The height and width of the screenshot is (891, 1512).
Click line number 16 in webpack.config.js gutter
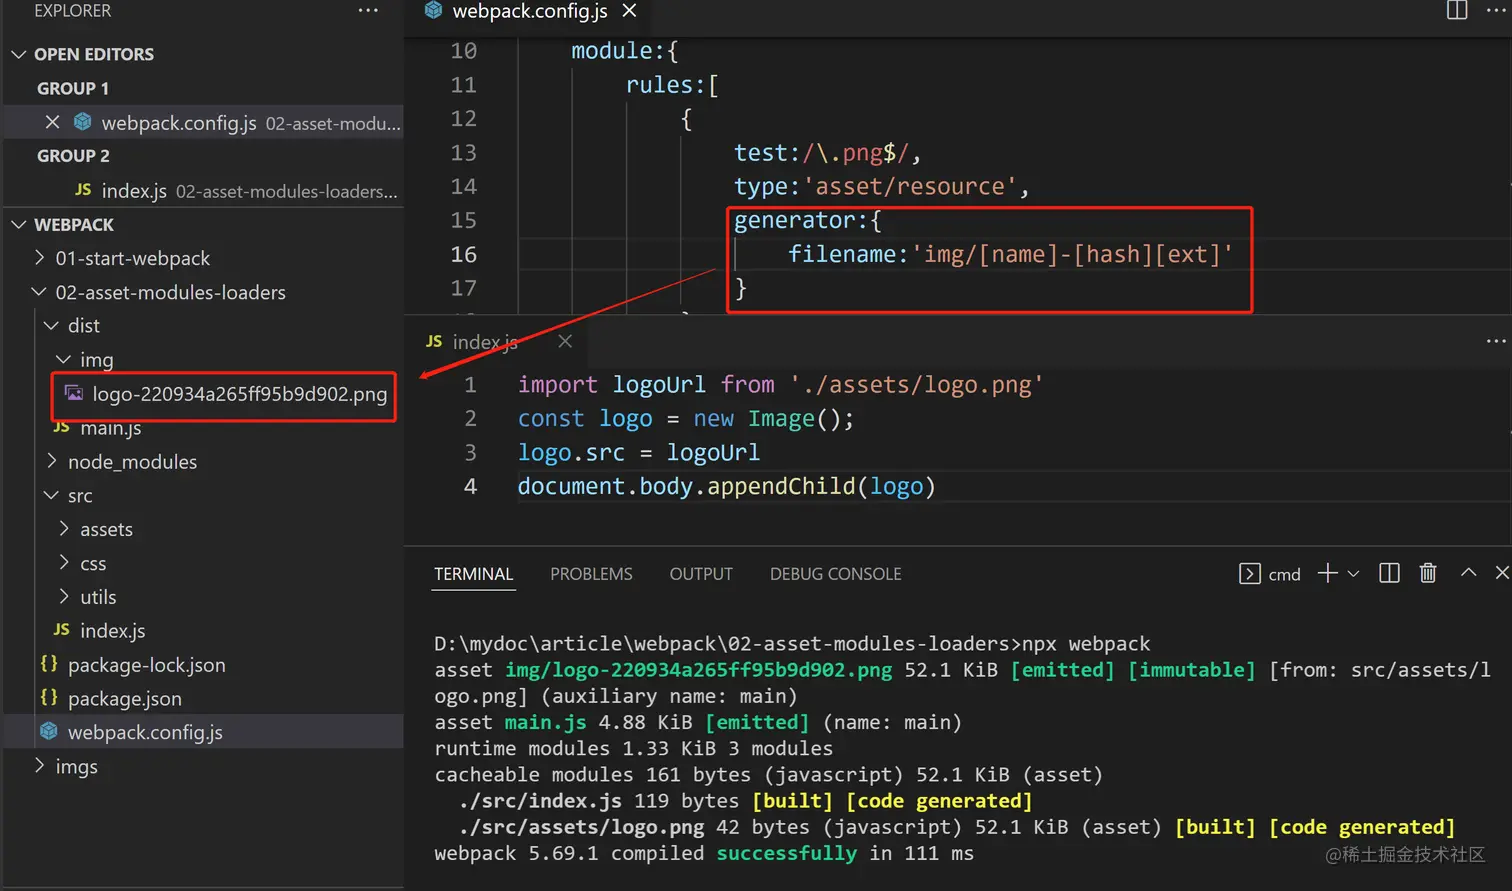[x=464, y=254]
